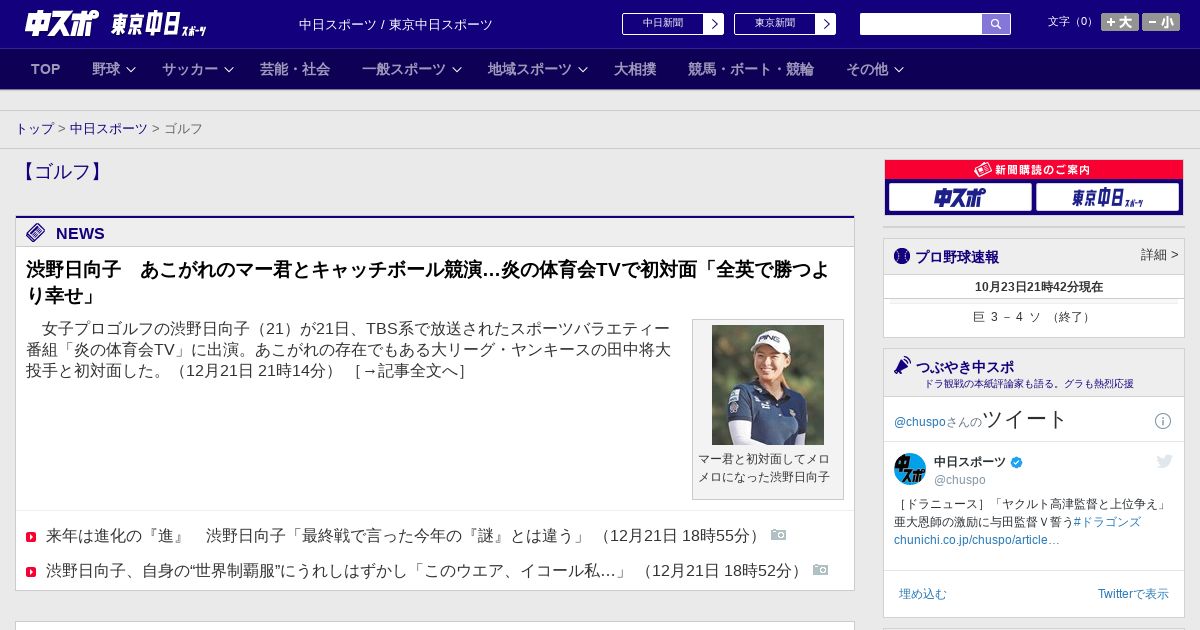Screen dimensions: 1200x630
Task: Open the 芸能・社会 section
Action: click(x=295, y=69)
